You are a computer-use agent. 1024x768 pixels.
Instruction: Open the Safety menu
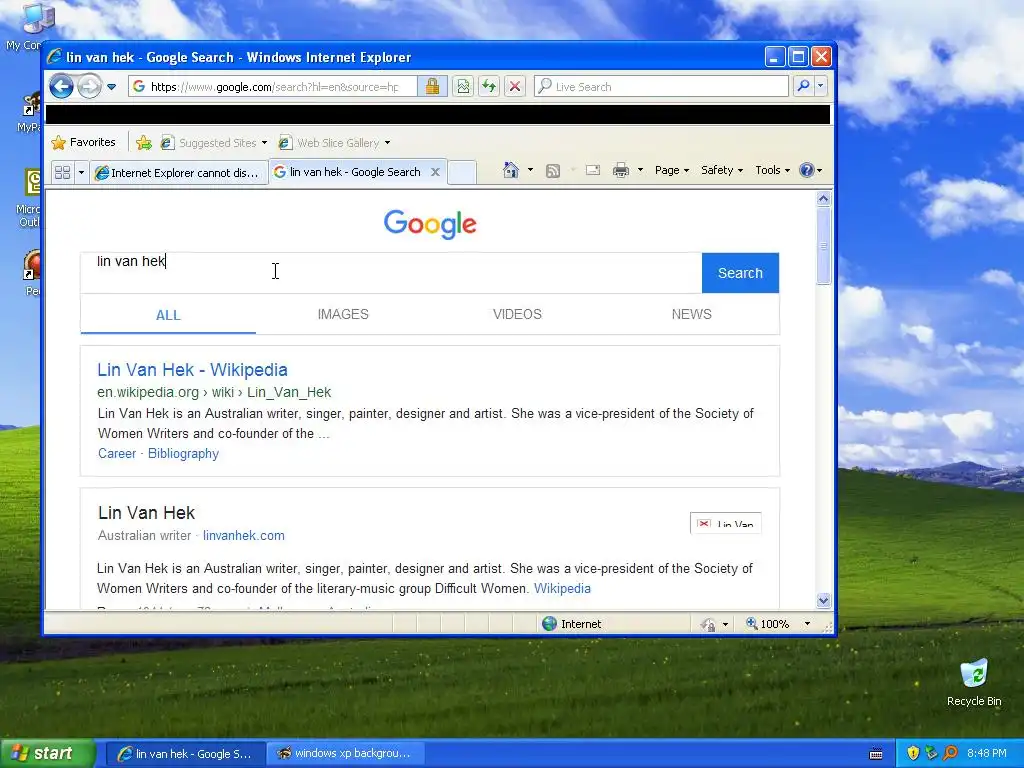722,170
